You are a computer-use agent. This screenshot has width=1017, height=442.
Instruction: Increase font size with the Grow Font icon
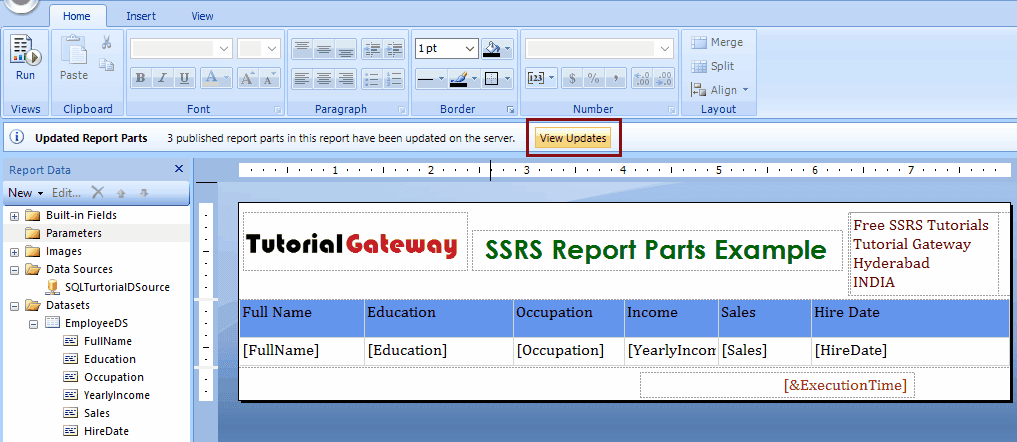tap(246, 79)
